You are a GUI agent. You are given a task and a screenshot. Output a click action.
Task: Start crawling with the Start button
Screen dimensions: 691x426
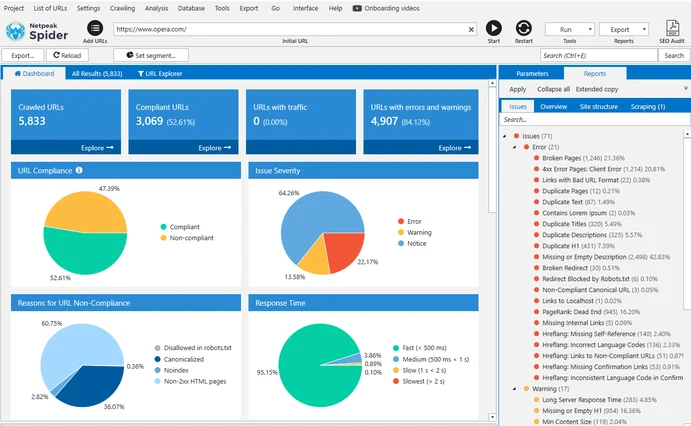coord(494,30)
